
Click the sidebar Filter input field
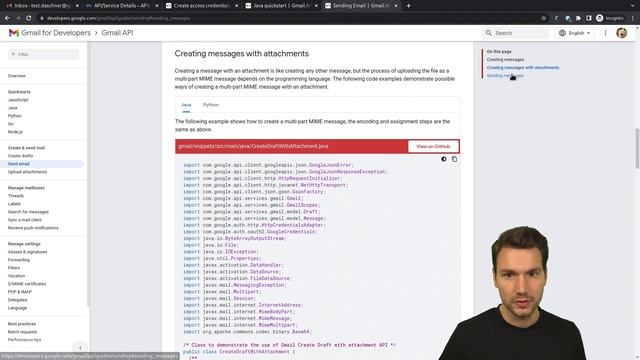coord(44,54)
